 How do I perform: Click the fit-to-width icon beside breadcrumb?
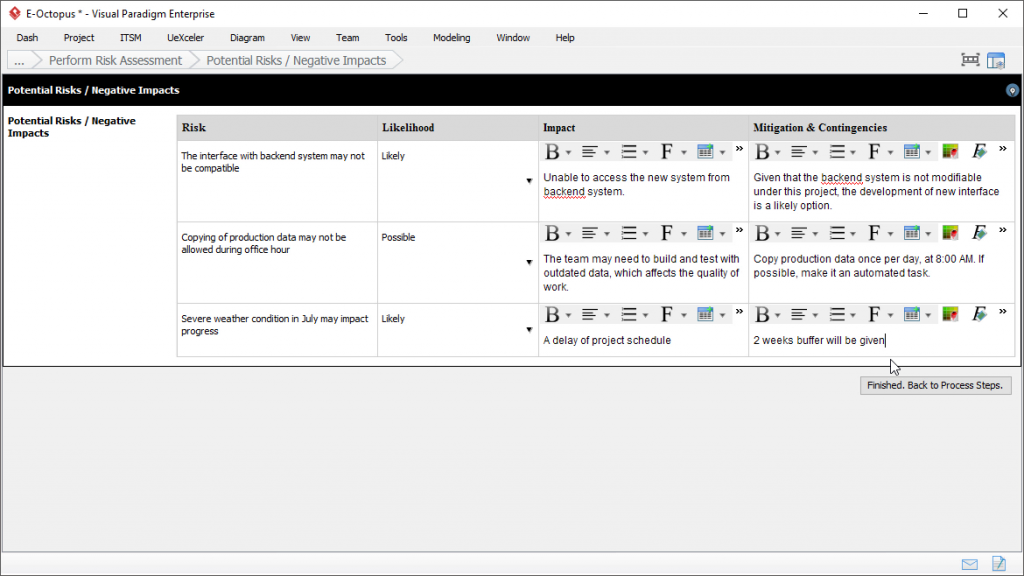tap(970, 60)
